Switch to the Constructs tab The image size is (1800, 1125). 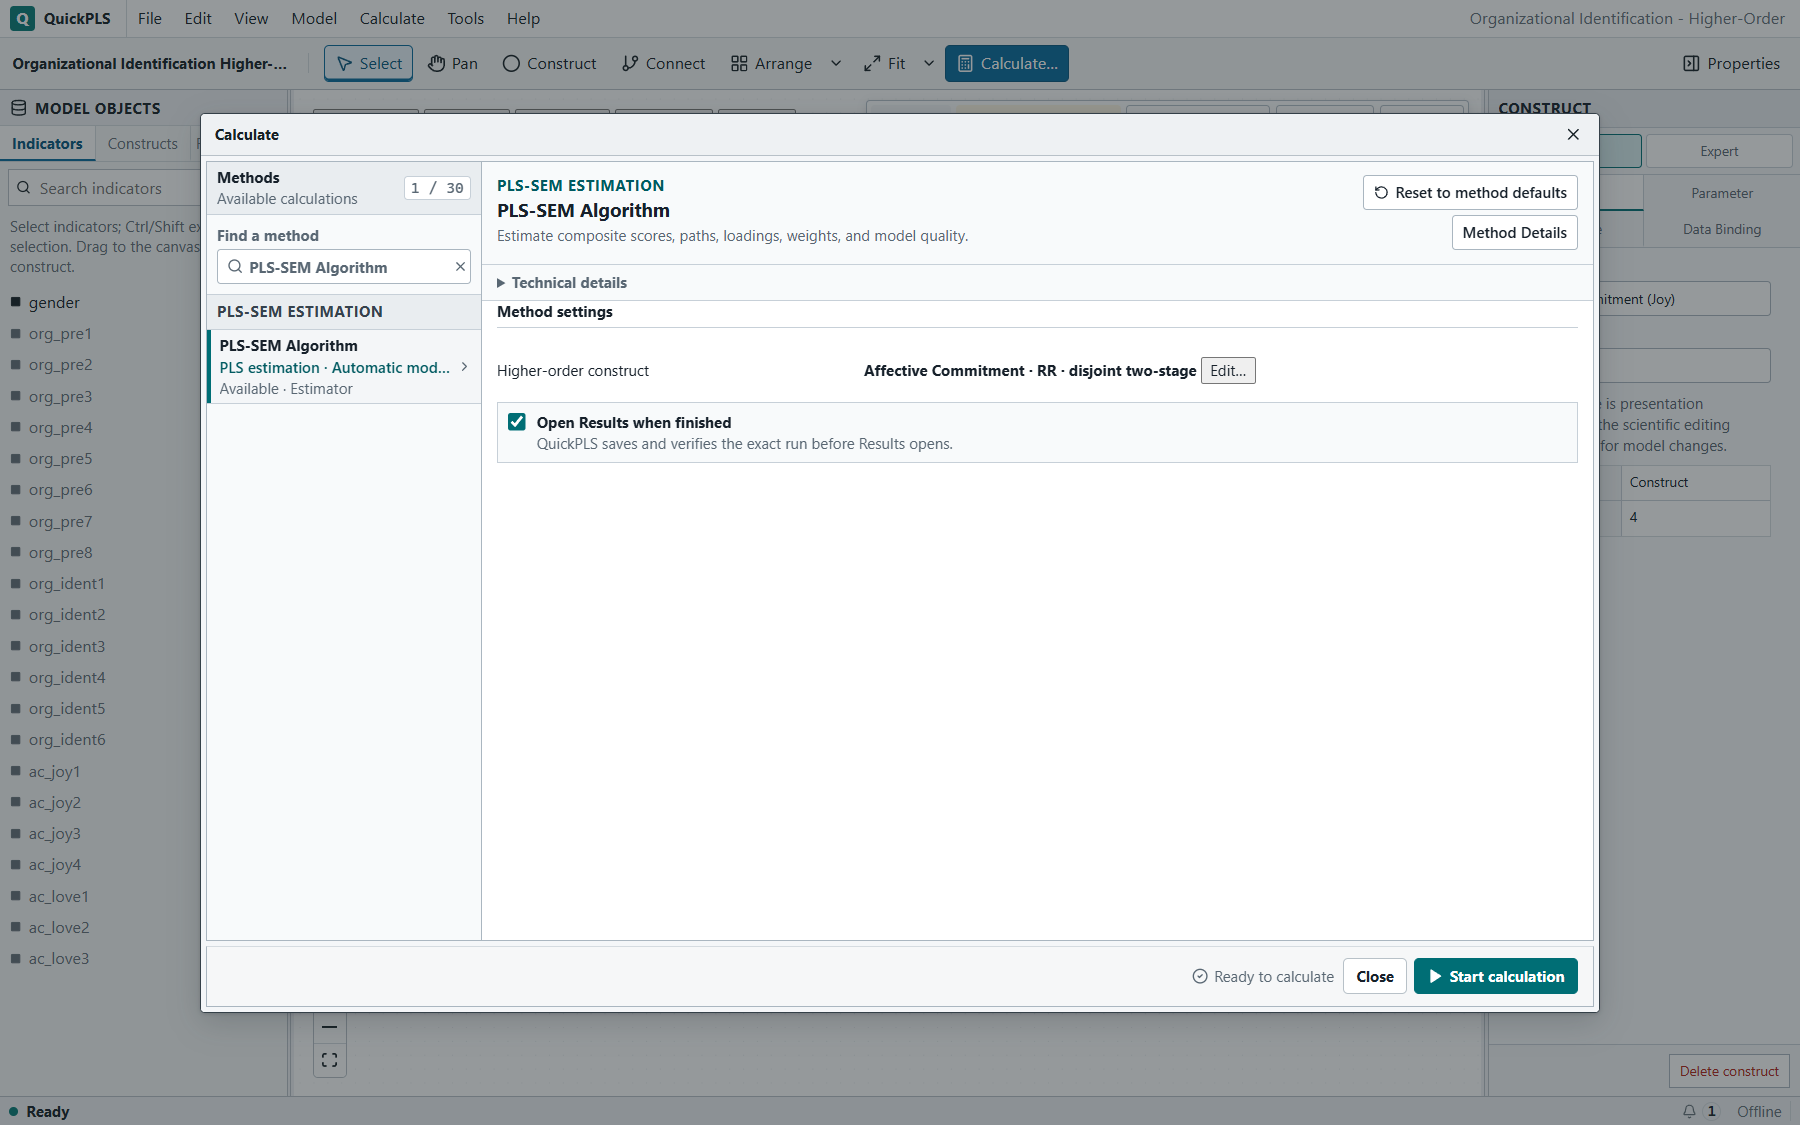(142, 144)
